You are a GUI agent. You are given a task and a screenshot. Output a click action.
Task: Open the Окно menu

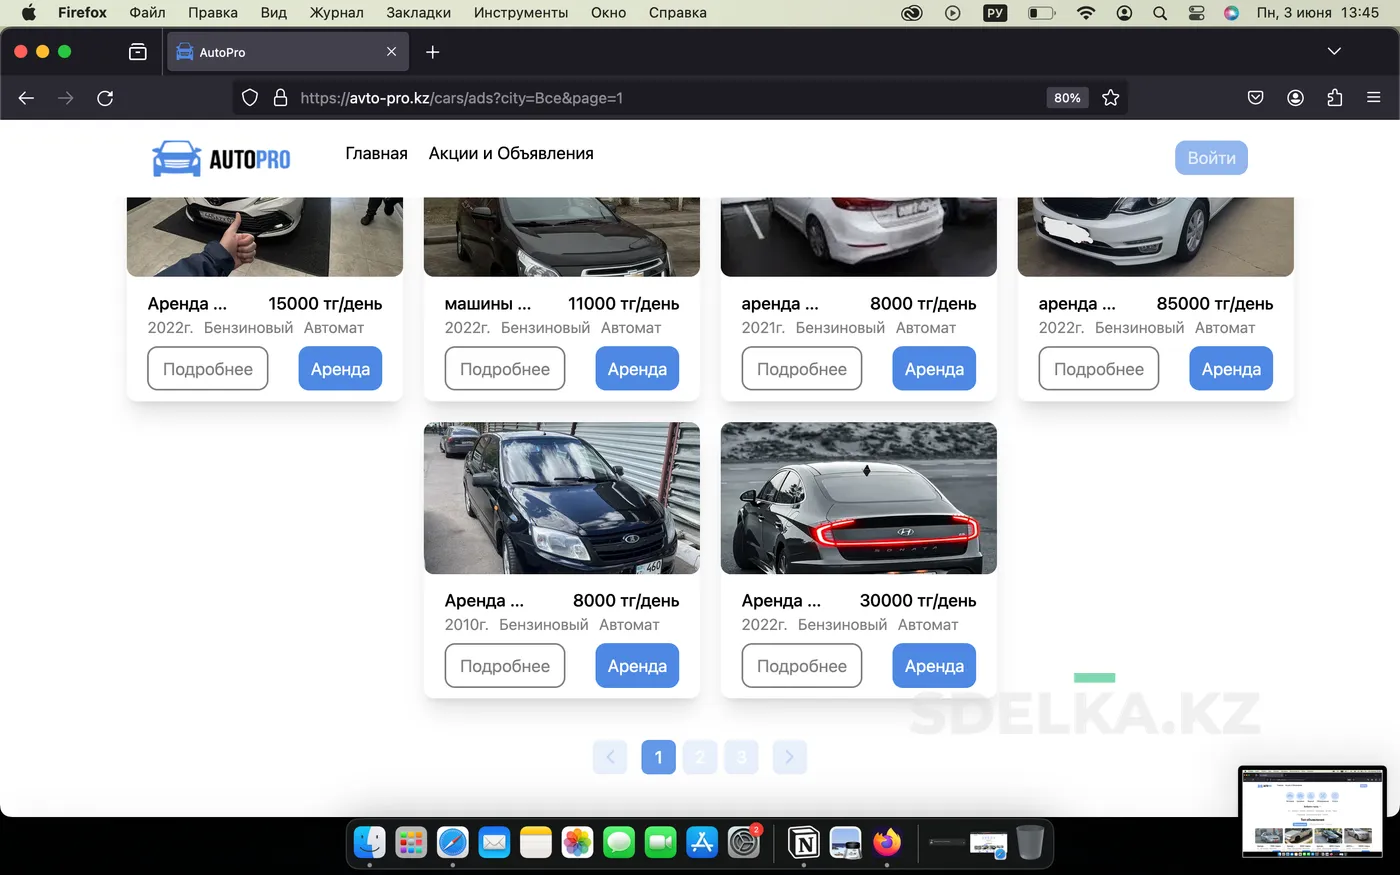click(608, 13)
